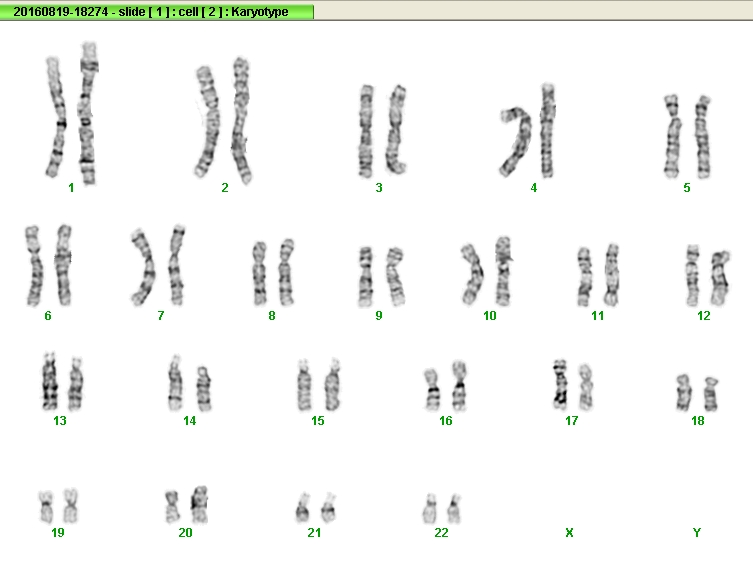Click the green label '6'
This screenshot has width=753, height=579.
point(48,316)
